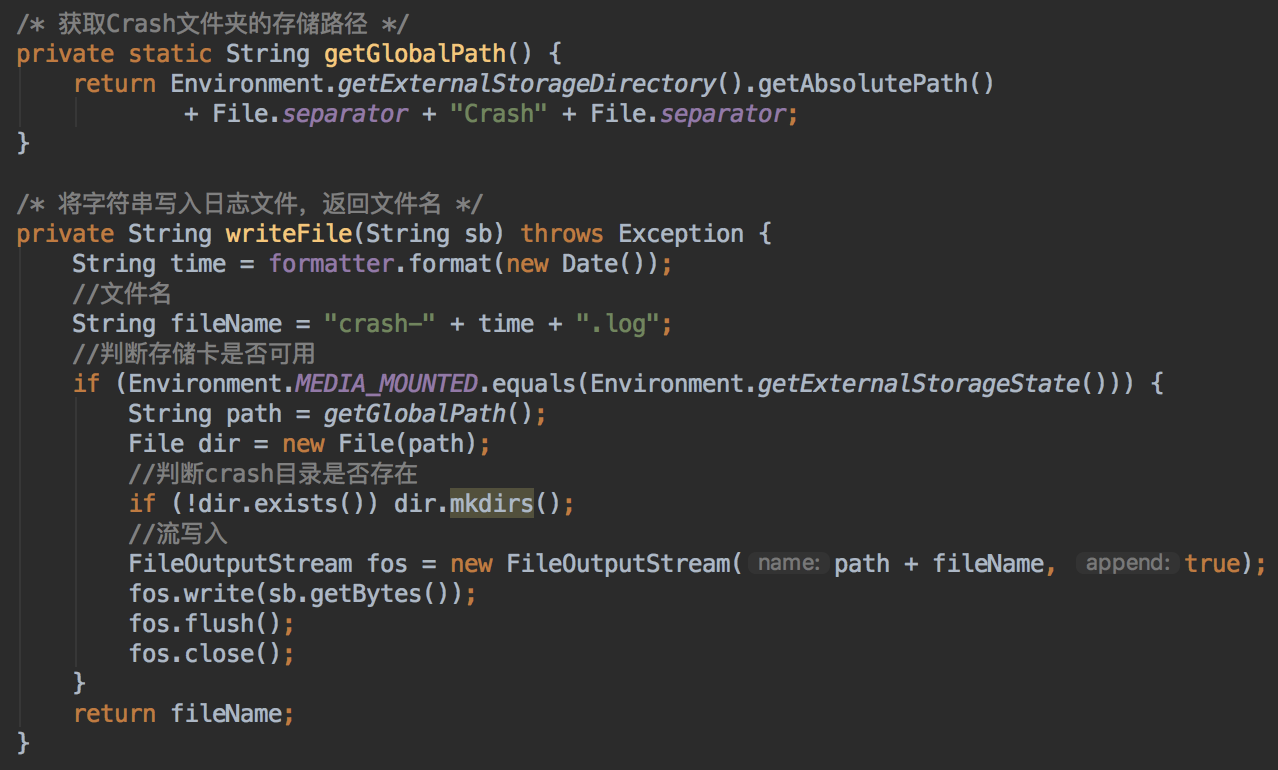This screenshot has width=1278, height=770.
Task: Click fileName in the final return statement
Action: (x=226, y=713)
